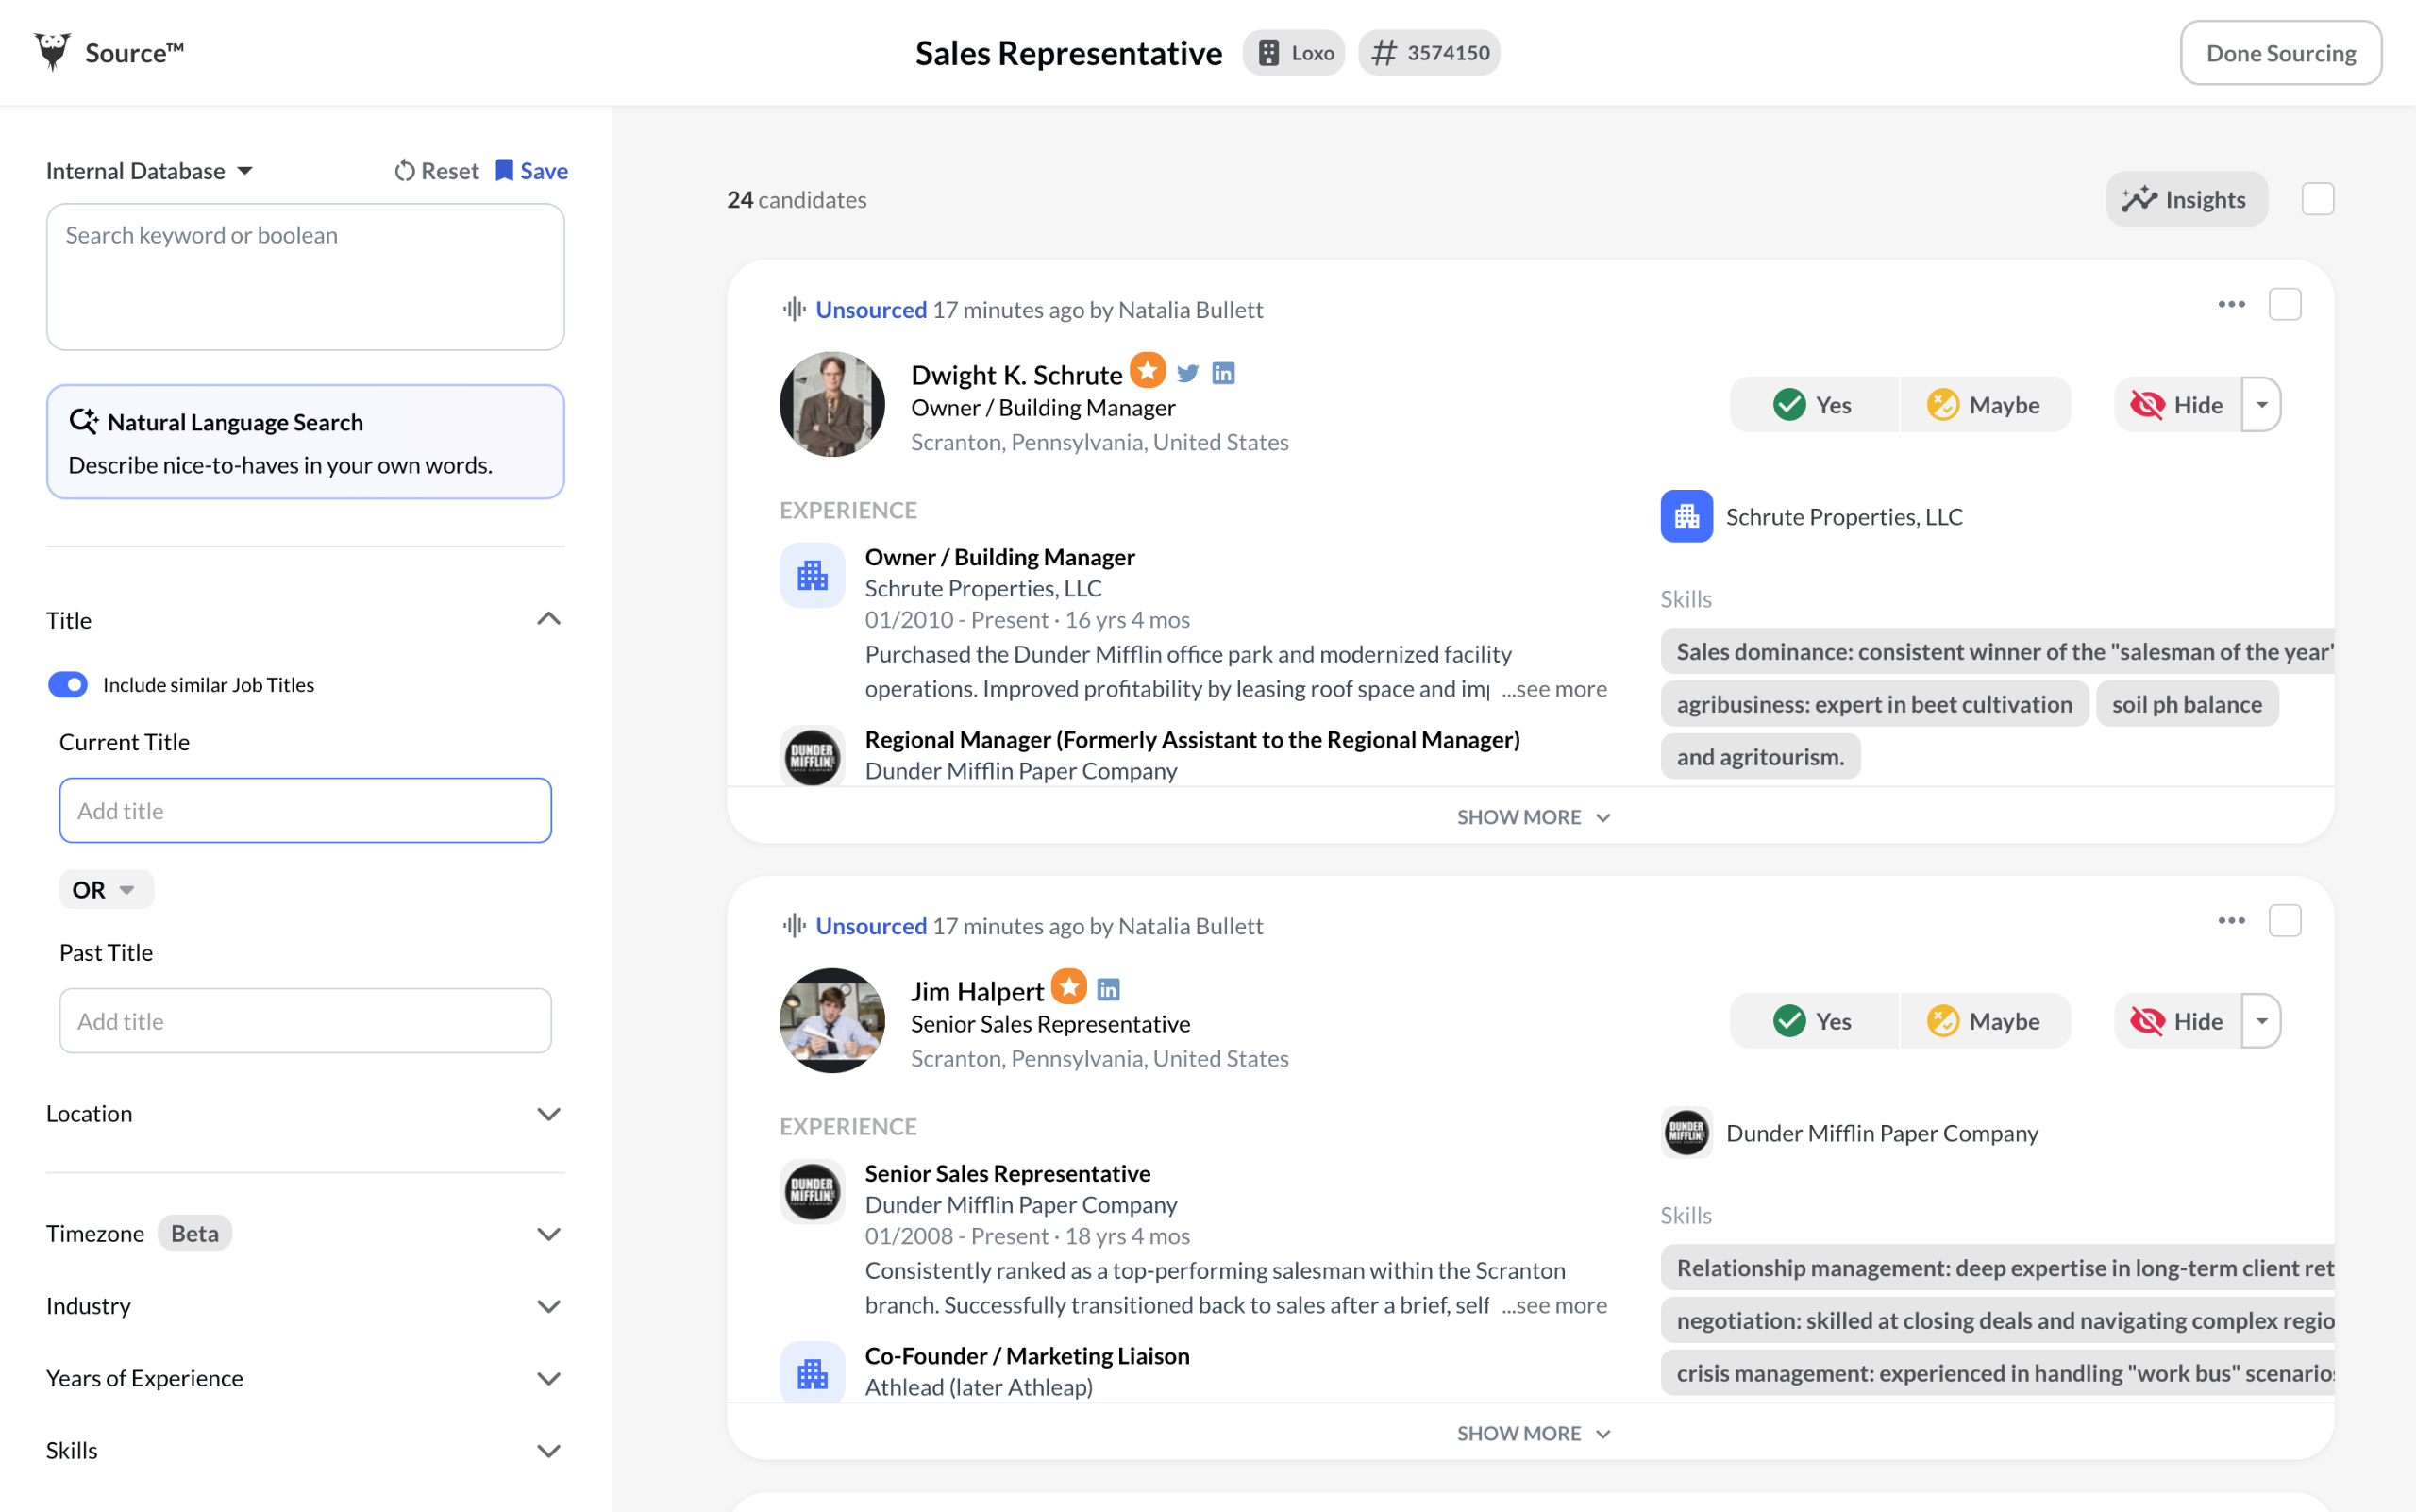Open Dwight Schrute's Twitter profile icon
Image resolution: width=2416 pixels, height=1512 pixels.
click(1187, 374)
